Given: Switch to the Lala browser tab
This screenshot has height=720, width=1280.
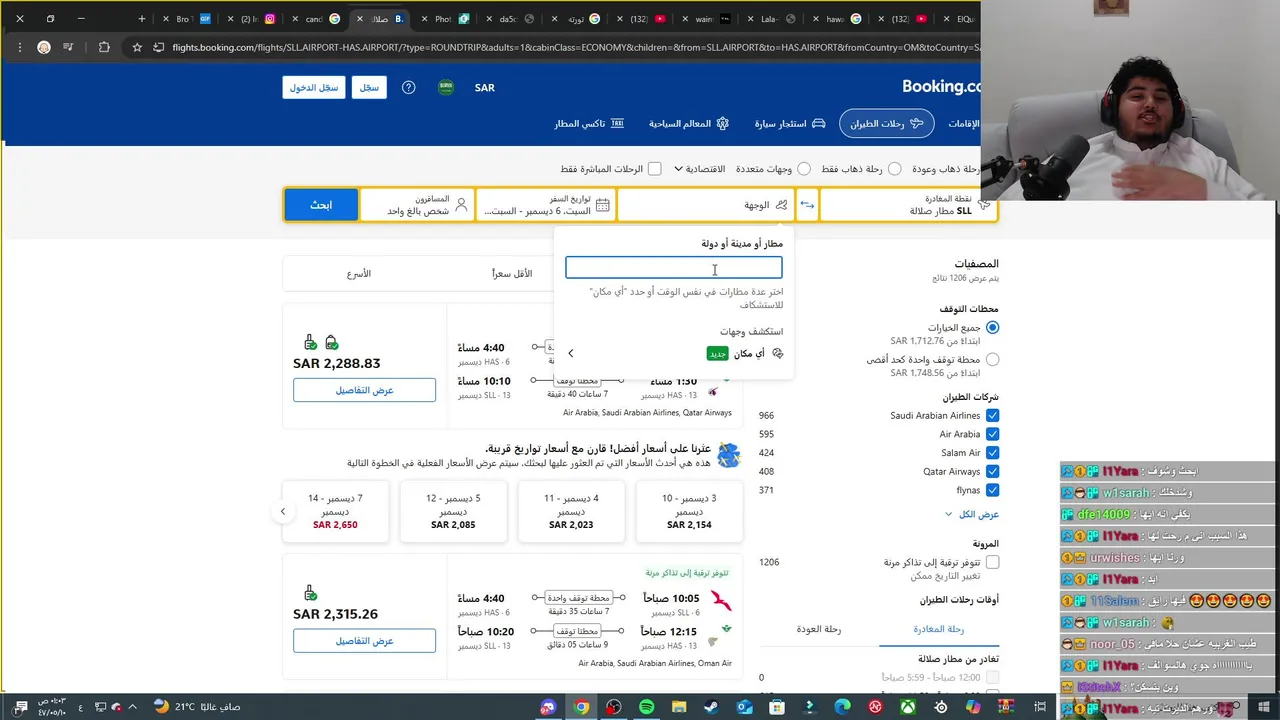Looking at the screenshot, I should (777, 18).
